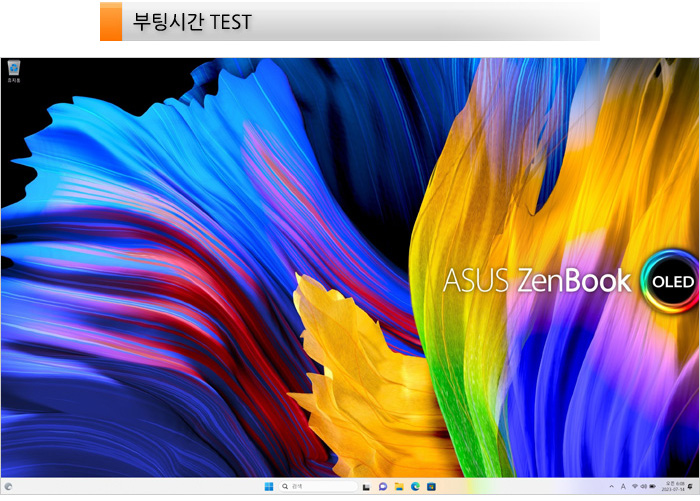Open the clock and date panel
The image size is (700, 501).
pyautogui.click(x=674, y=487)
